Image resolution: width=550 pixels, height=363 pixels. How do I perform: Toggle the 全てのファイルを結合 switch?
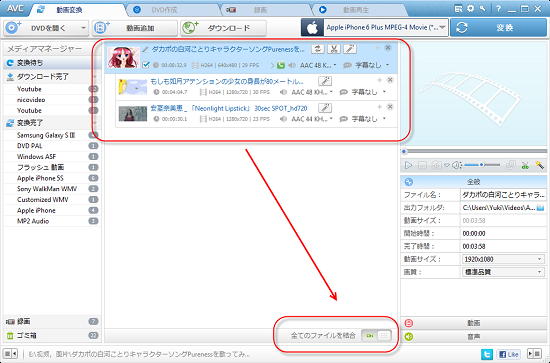click(x=376, y=336)
